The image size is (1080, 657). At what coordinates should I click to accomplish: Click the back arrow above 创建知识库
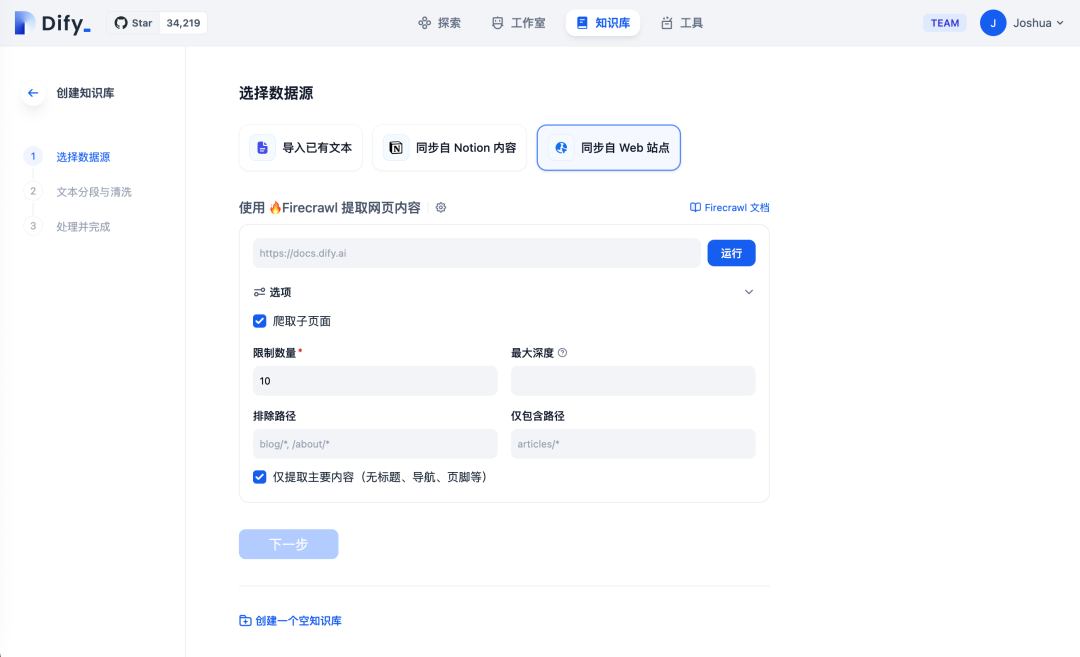tap(33, 91)
